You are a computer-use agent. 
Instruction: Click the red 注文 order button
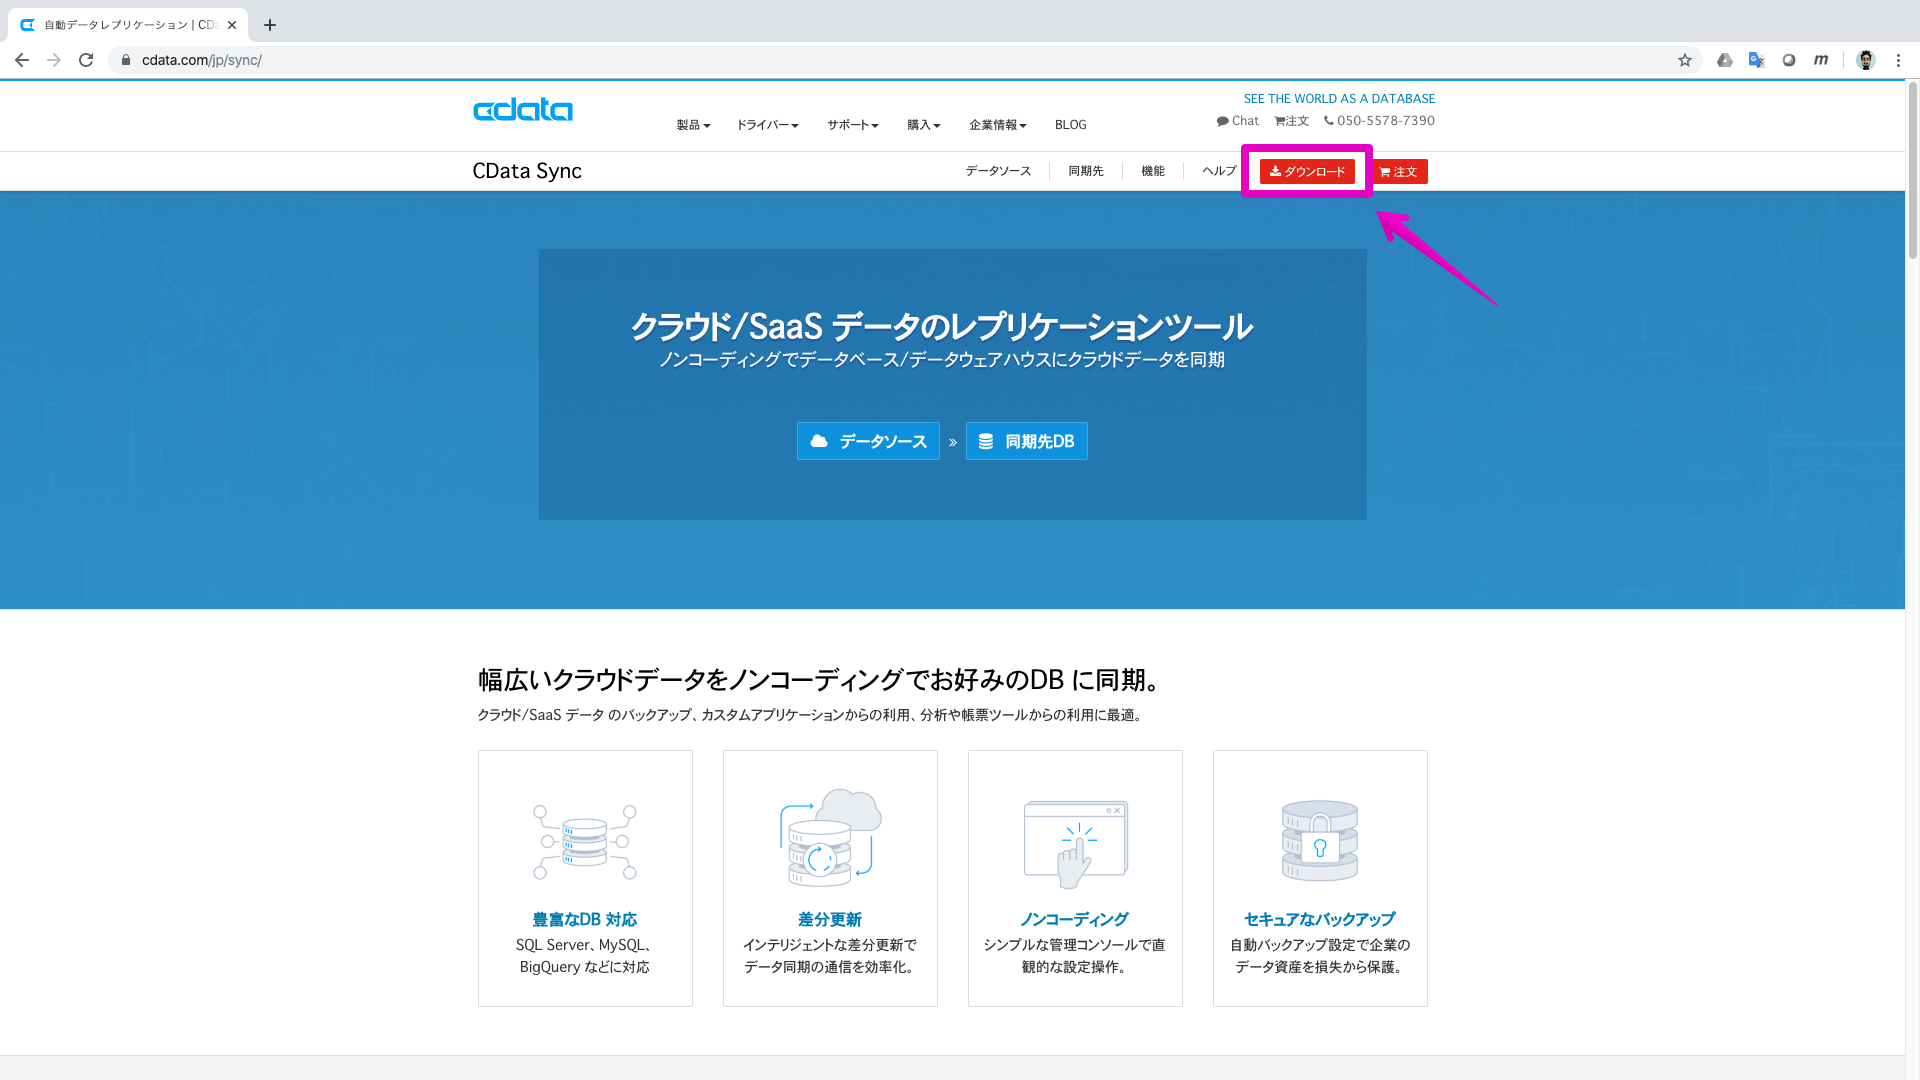(1399, 171)
